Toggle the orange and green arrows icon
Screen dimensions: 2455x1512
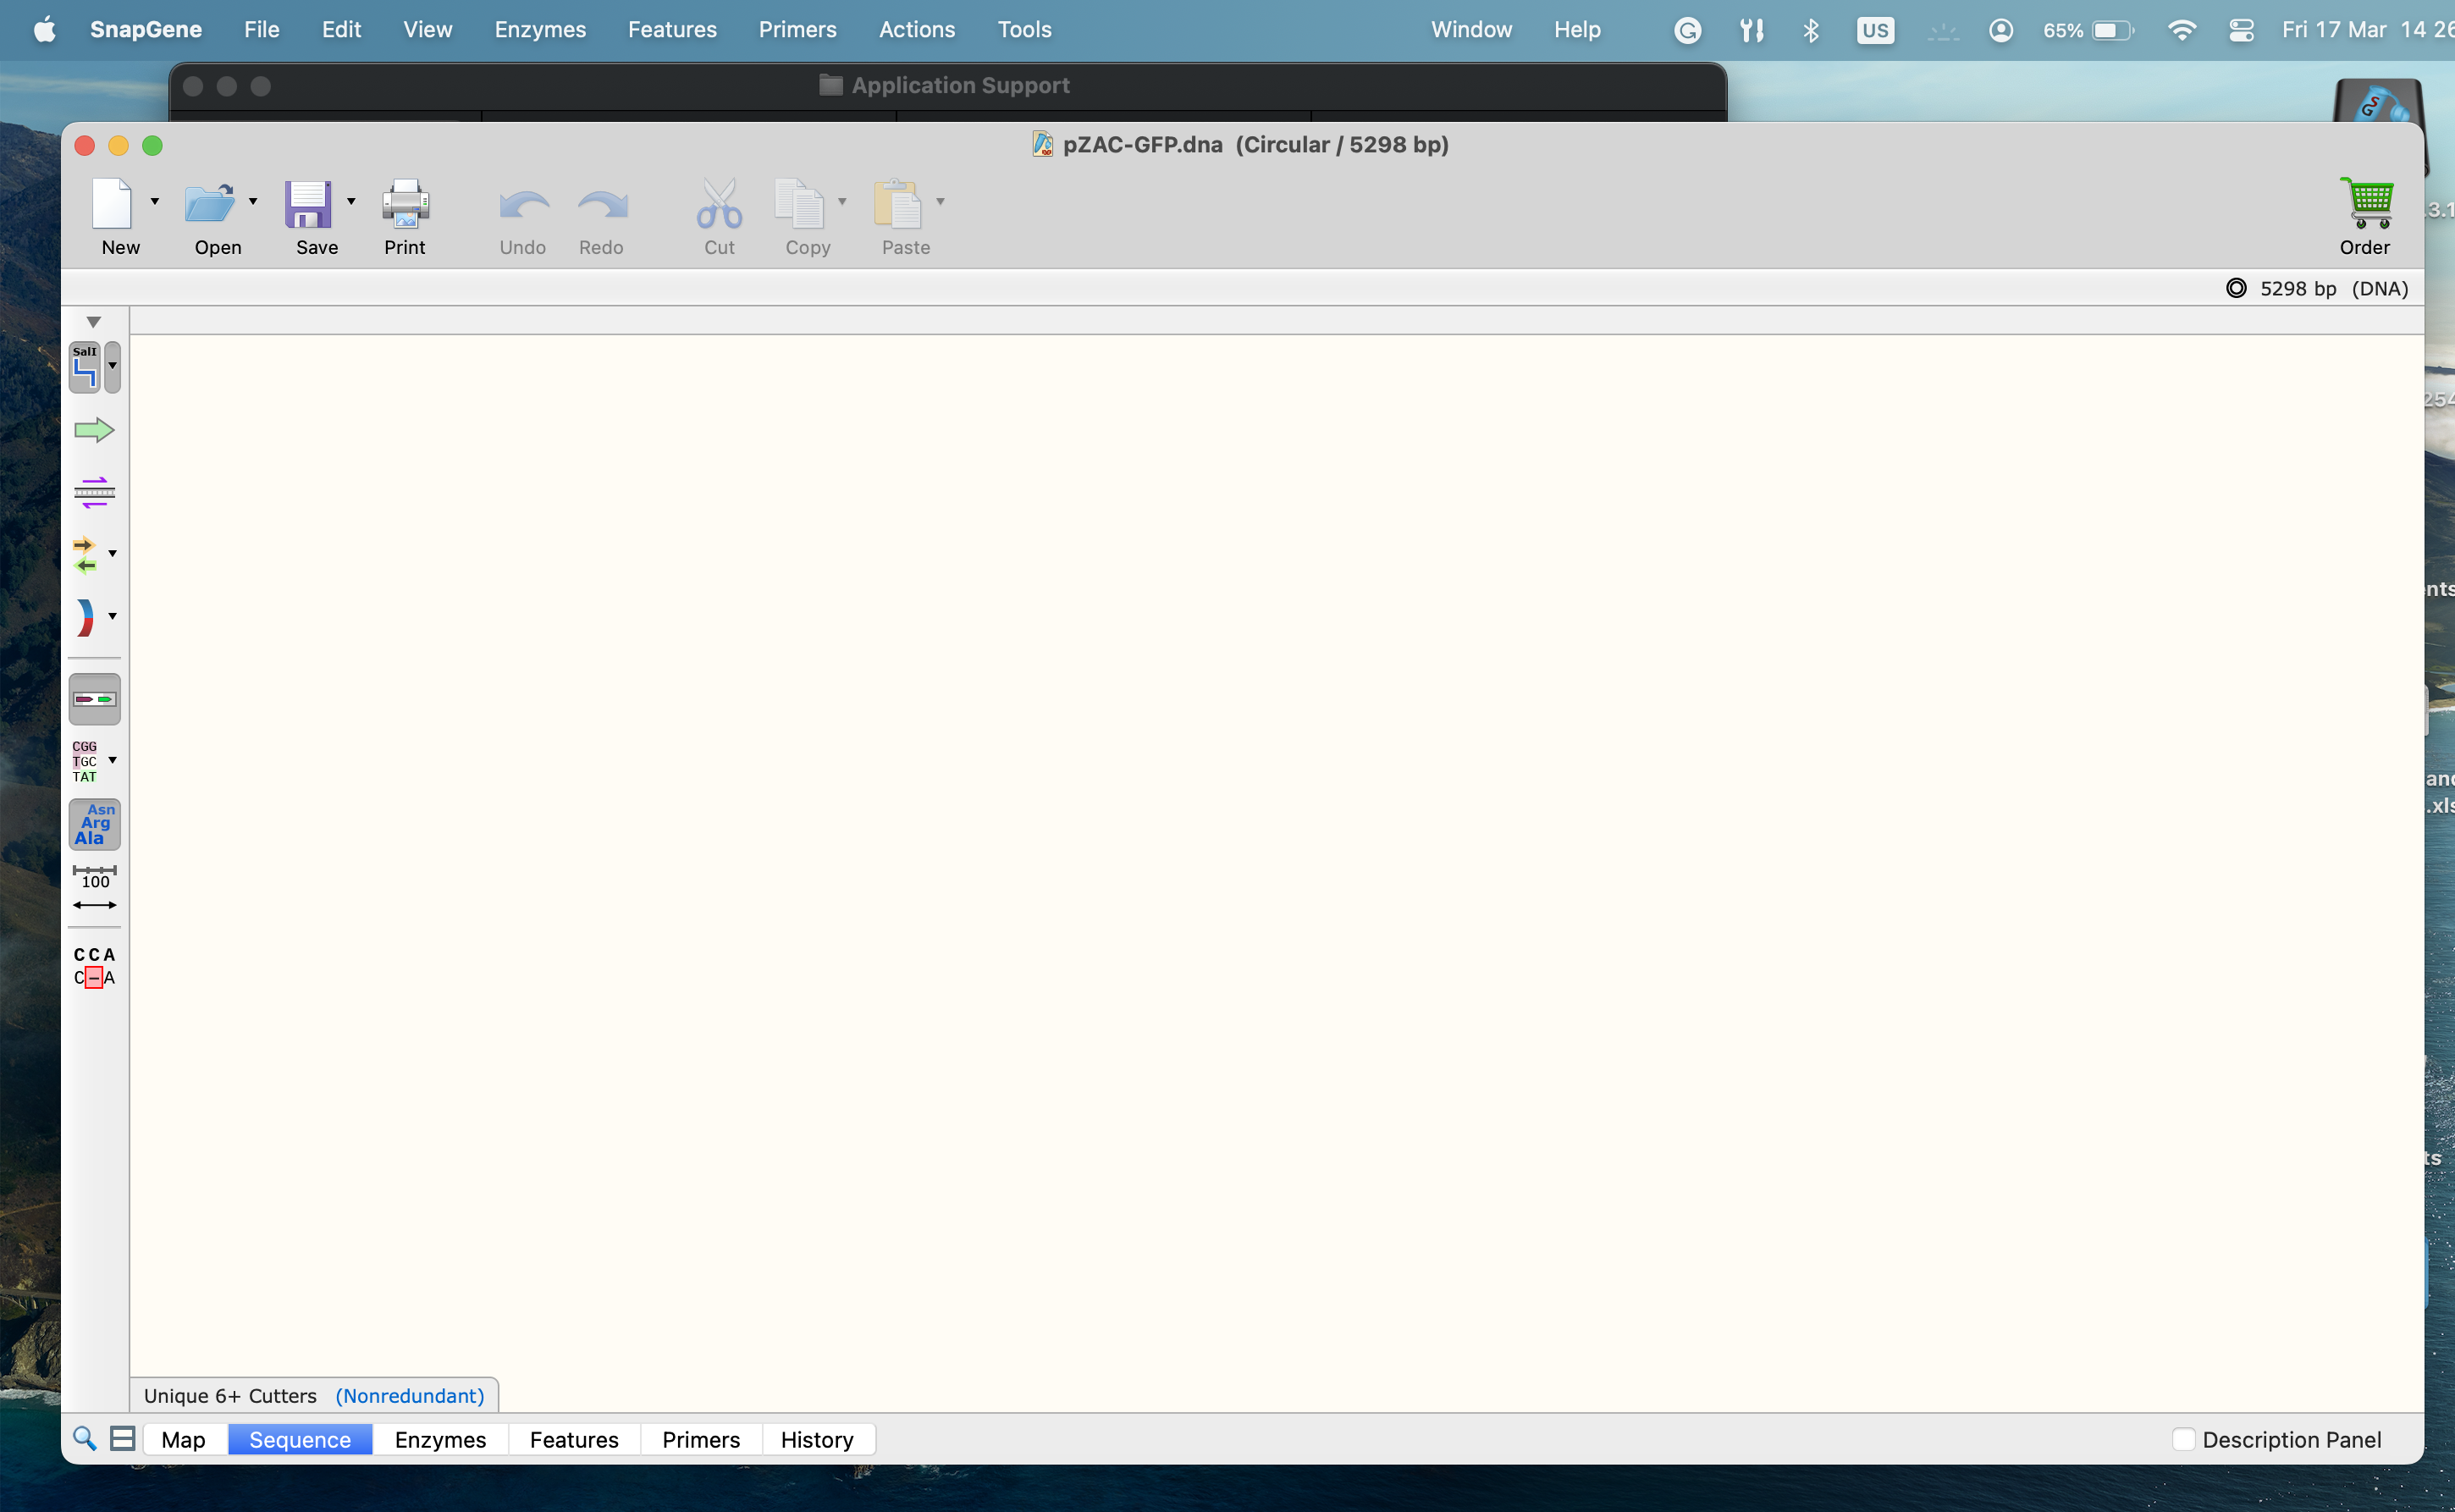(x=85, y=555)
